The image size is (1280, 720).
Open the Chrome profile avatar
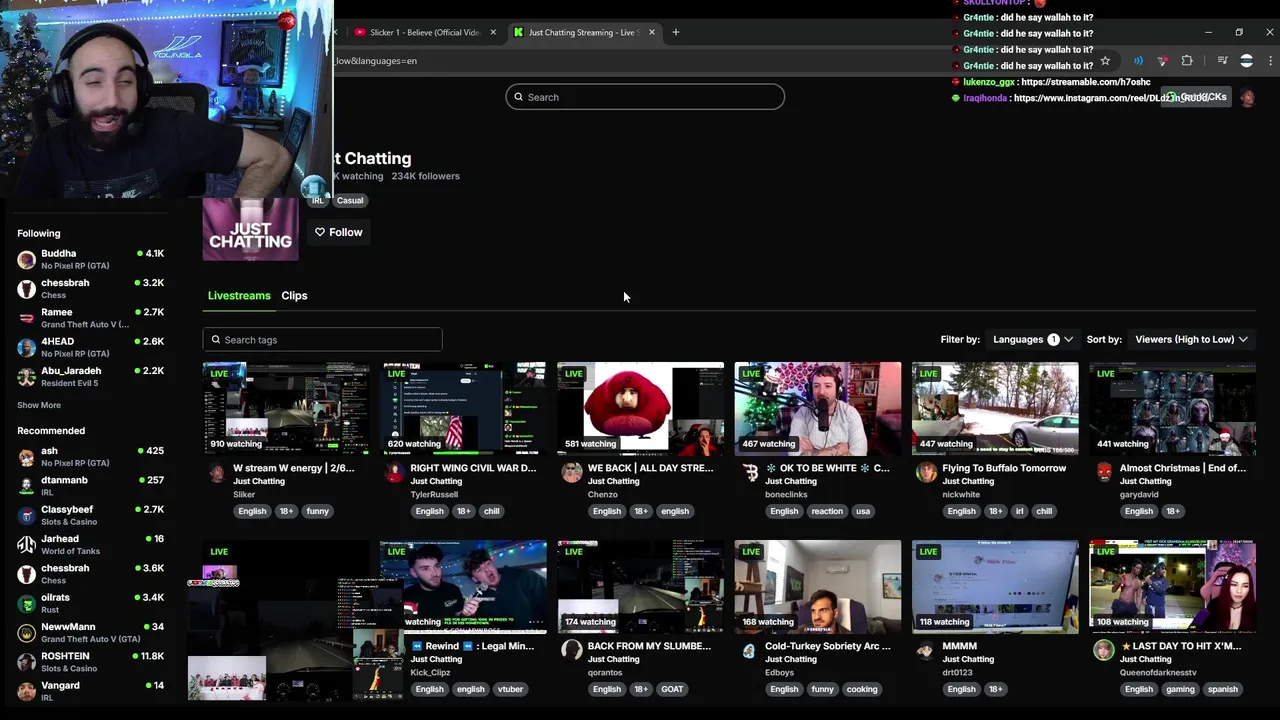1246,61
